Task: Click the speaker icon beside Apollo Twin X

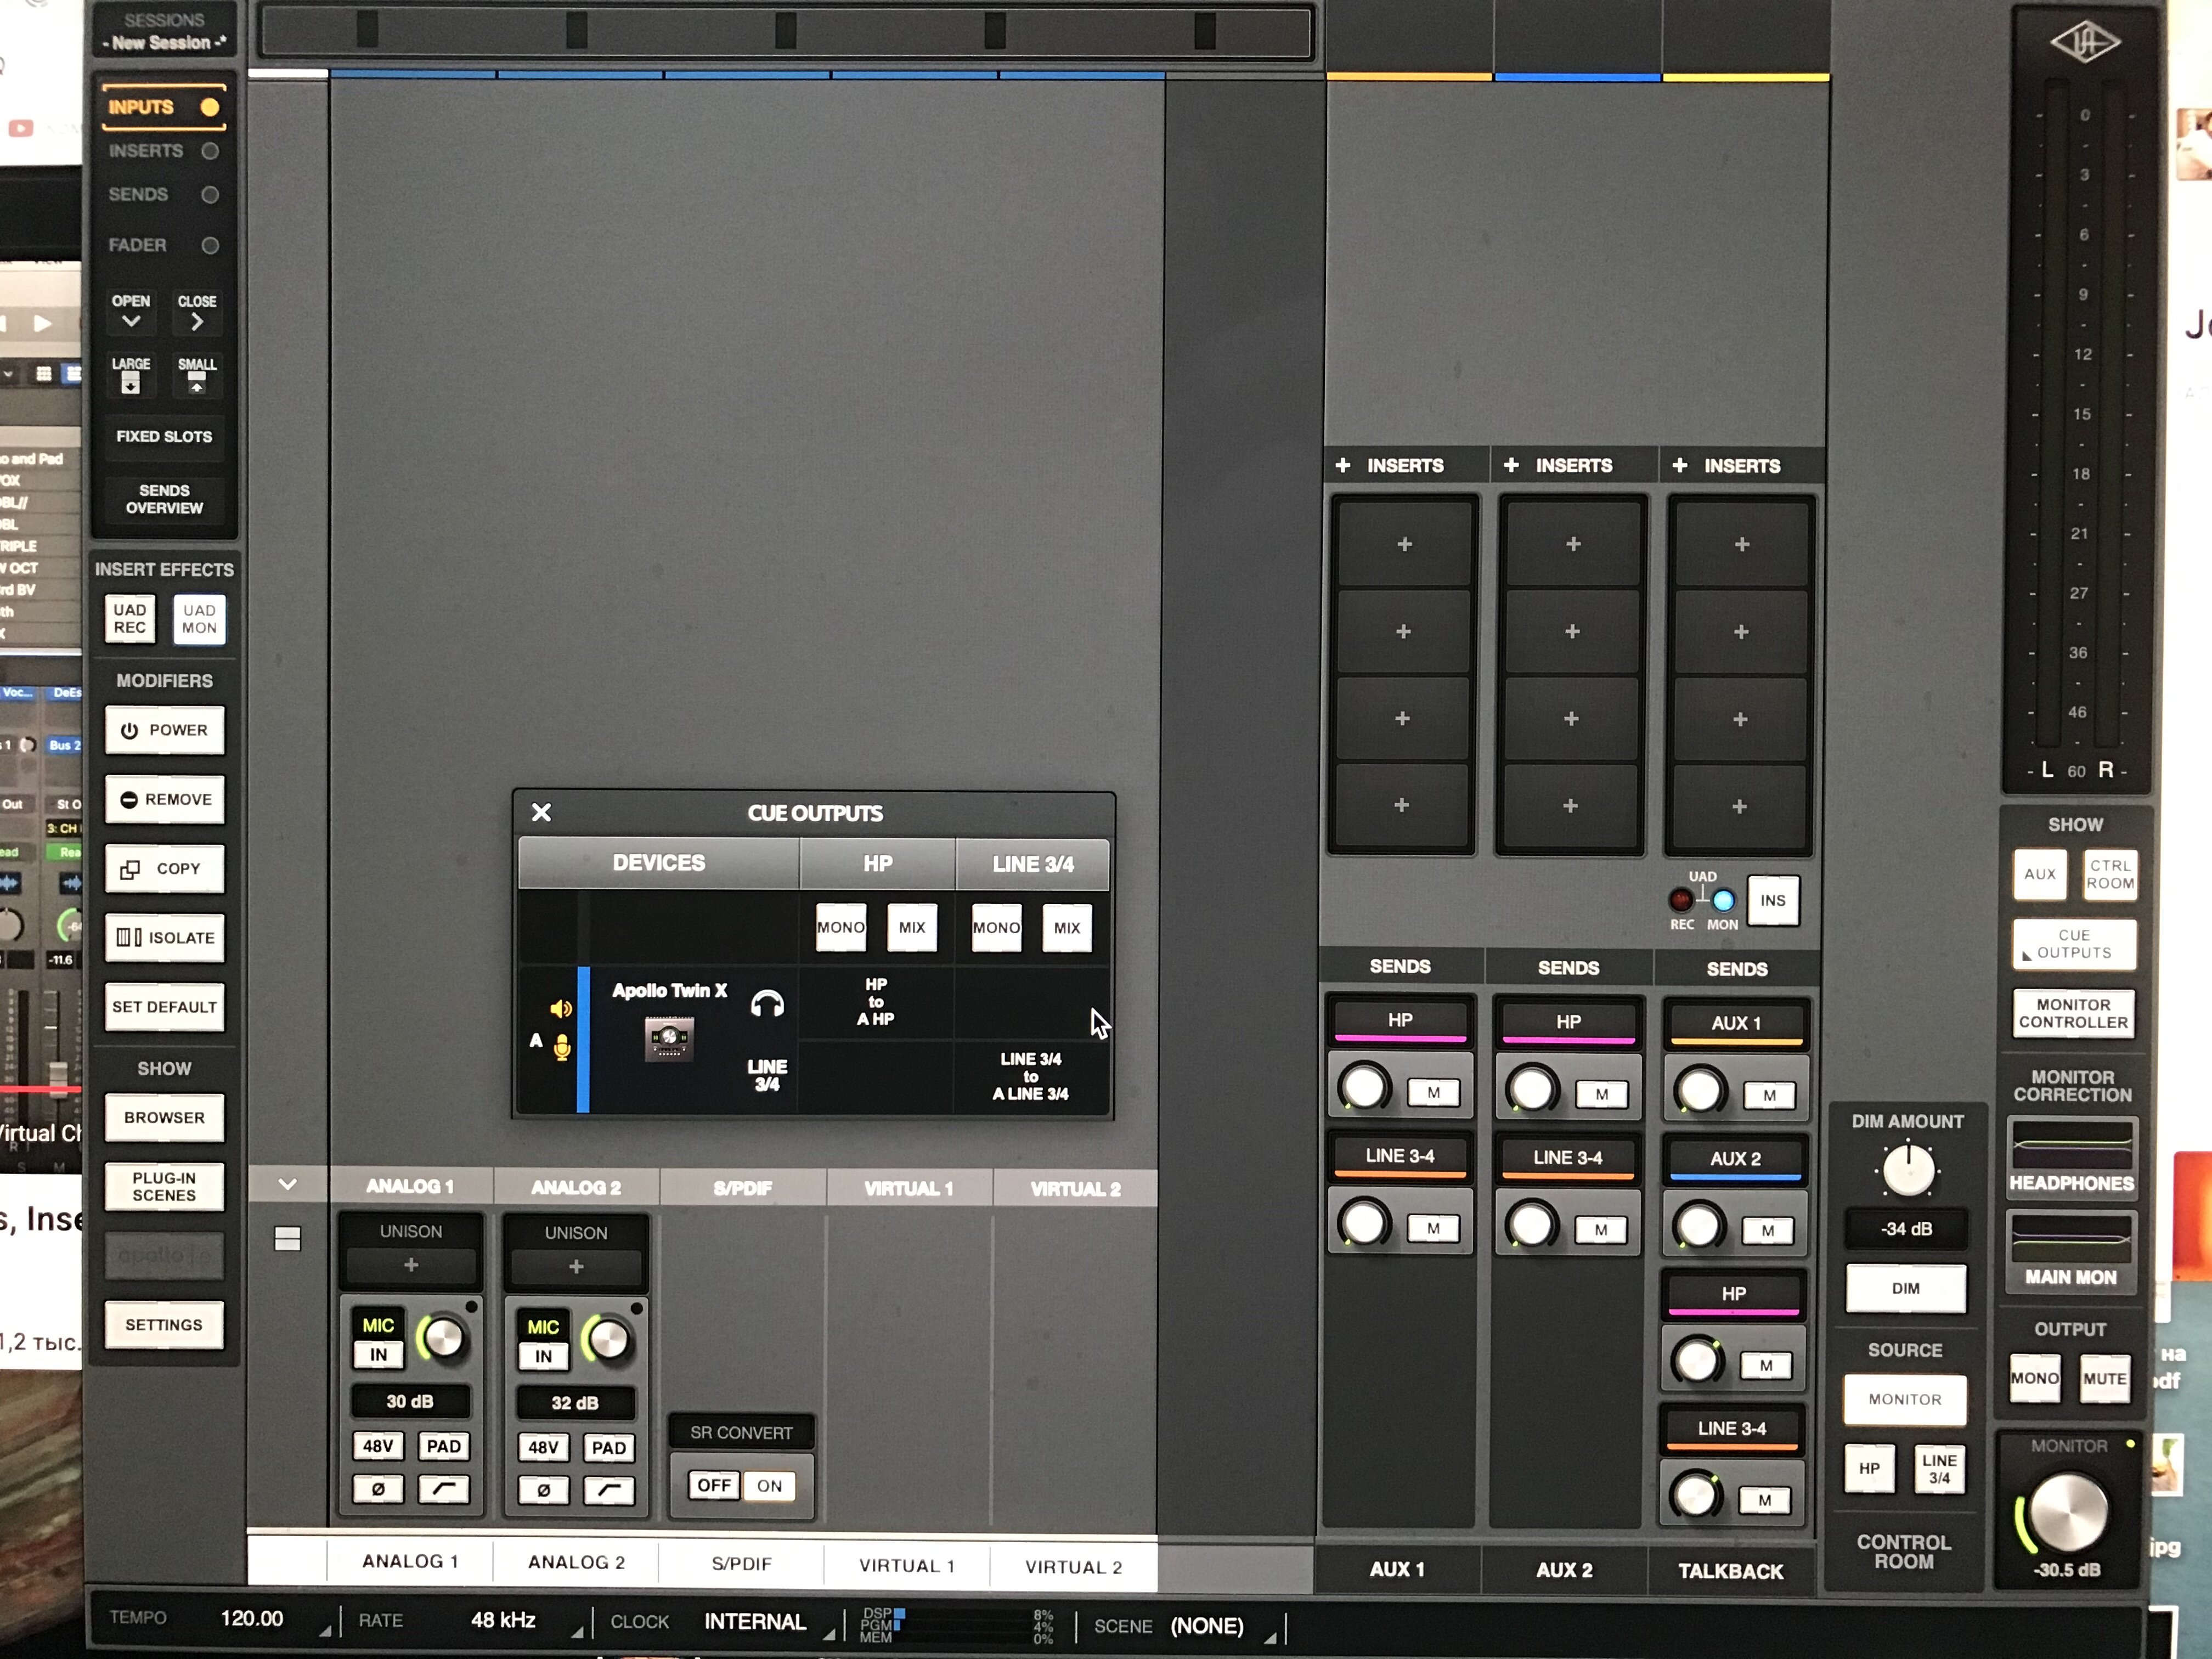Action: click(561, 1008)
